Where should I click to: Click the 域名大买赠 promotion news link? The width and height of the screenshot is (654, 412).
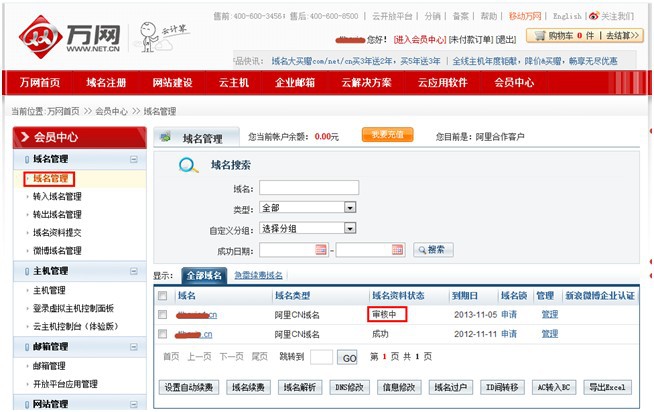click(x=356, y=61)
